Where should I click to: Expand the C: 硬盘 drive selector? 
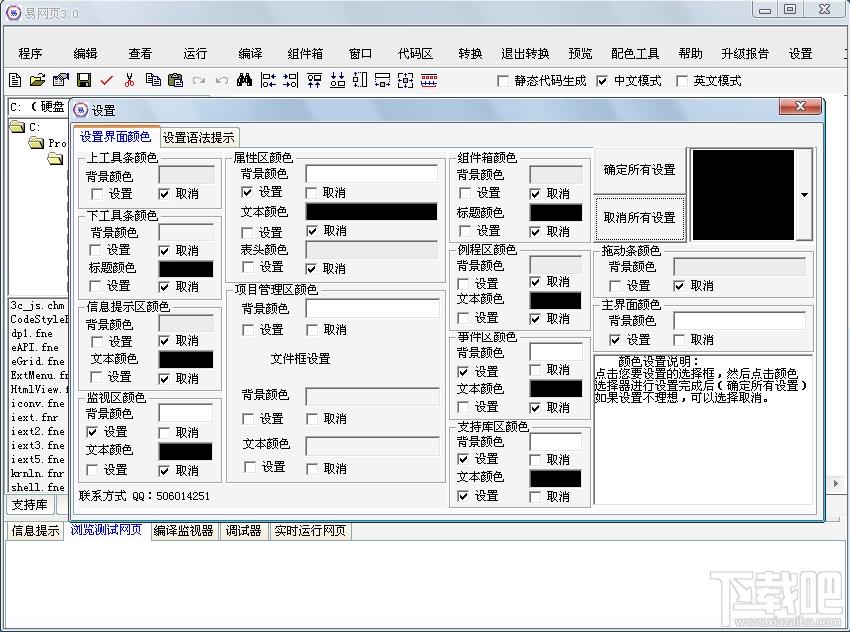coord(38,107)
